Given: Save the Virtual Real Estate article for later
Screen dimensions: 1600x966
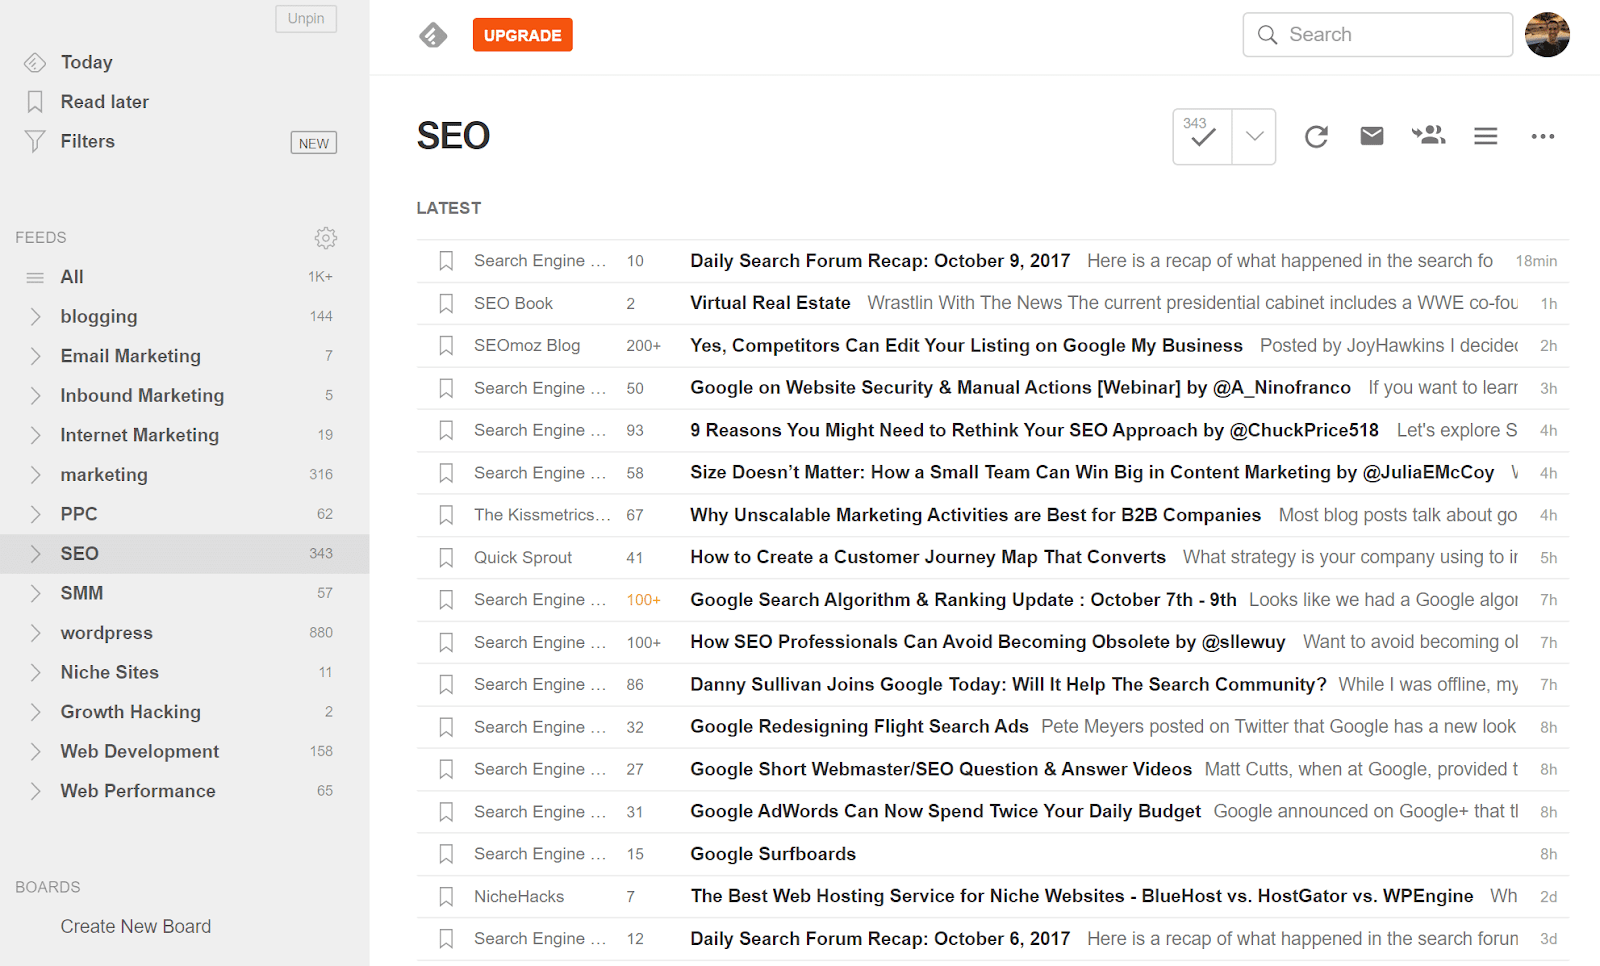Looking at the screenshot, I should (x=446, y=303).
